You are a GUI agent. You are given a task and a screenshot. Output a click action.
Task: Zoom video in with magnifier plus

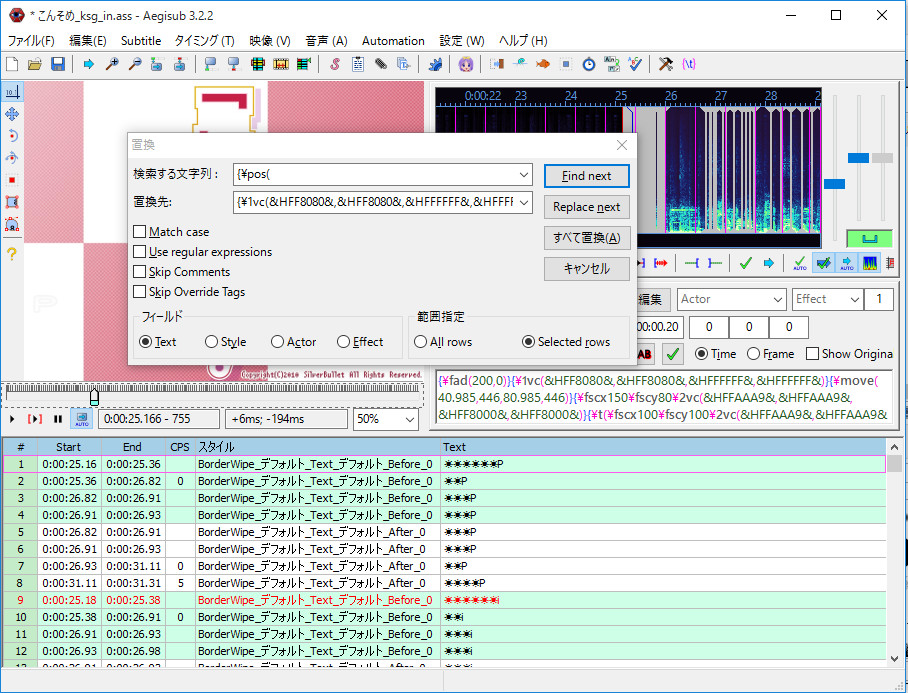tap(112, 64)
